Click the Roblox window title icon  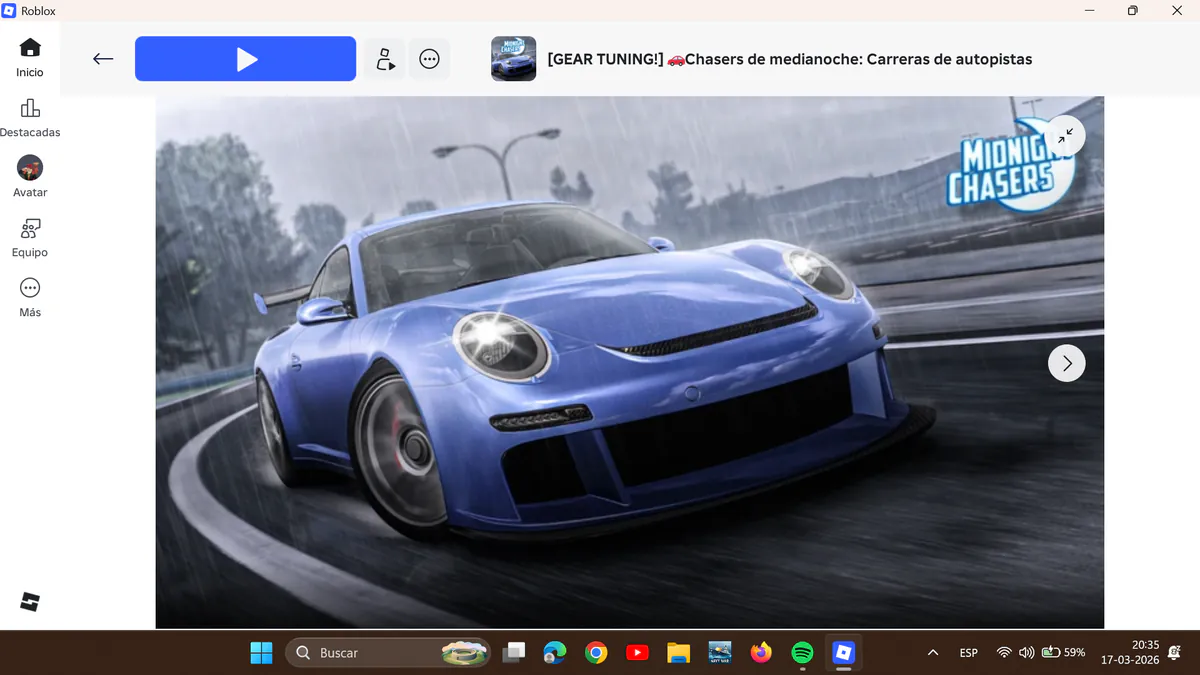click(x=9, y=11)
